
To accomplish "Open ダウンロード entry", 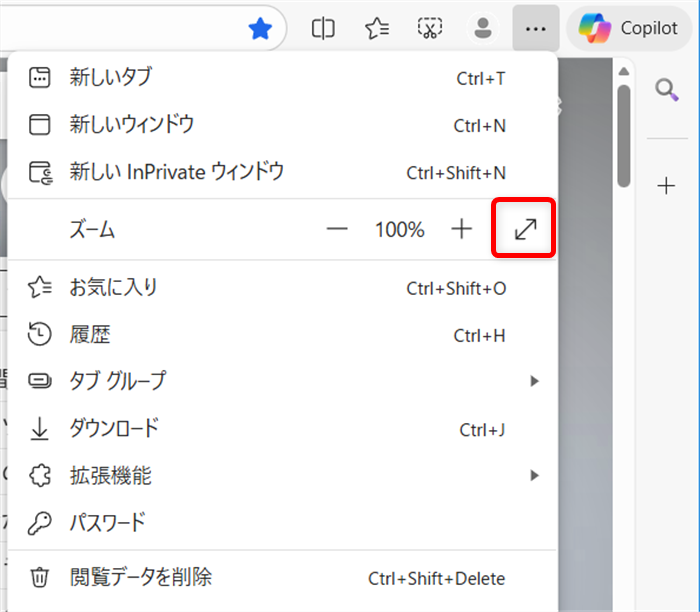I will coord(283,429).
